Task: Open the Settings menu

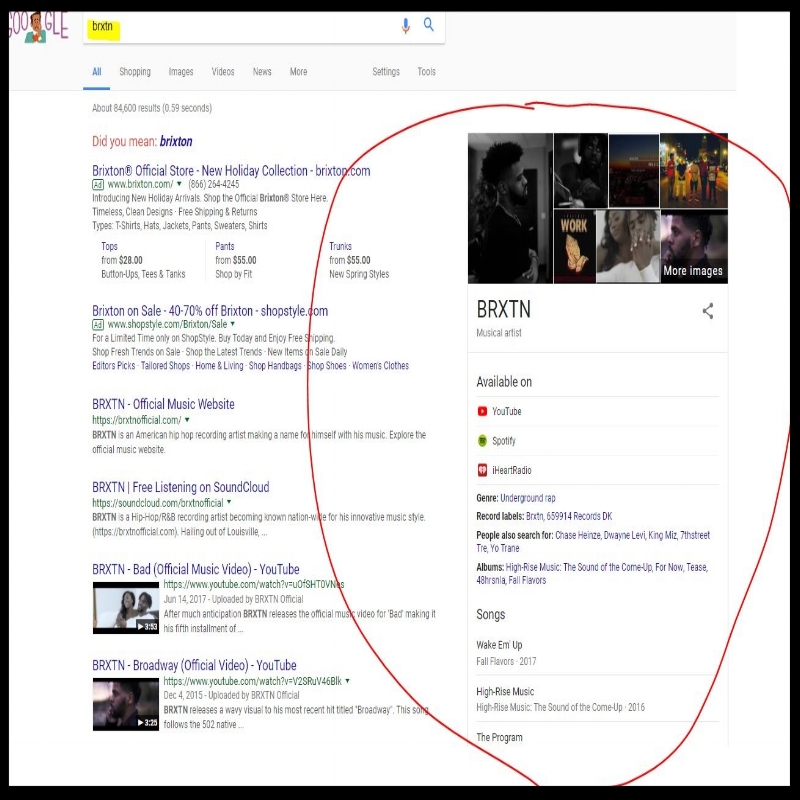Action: pos(386,71)
